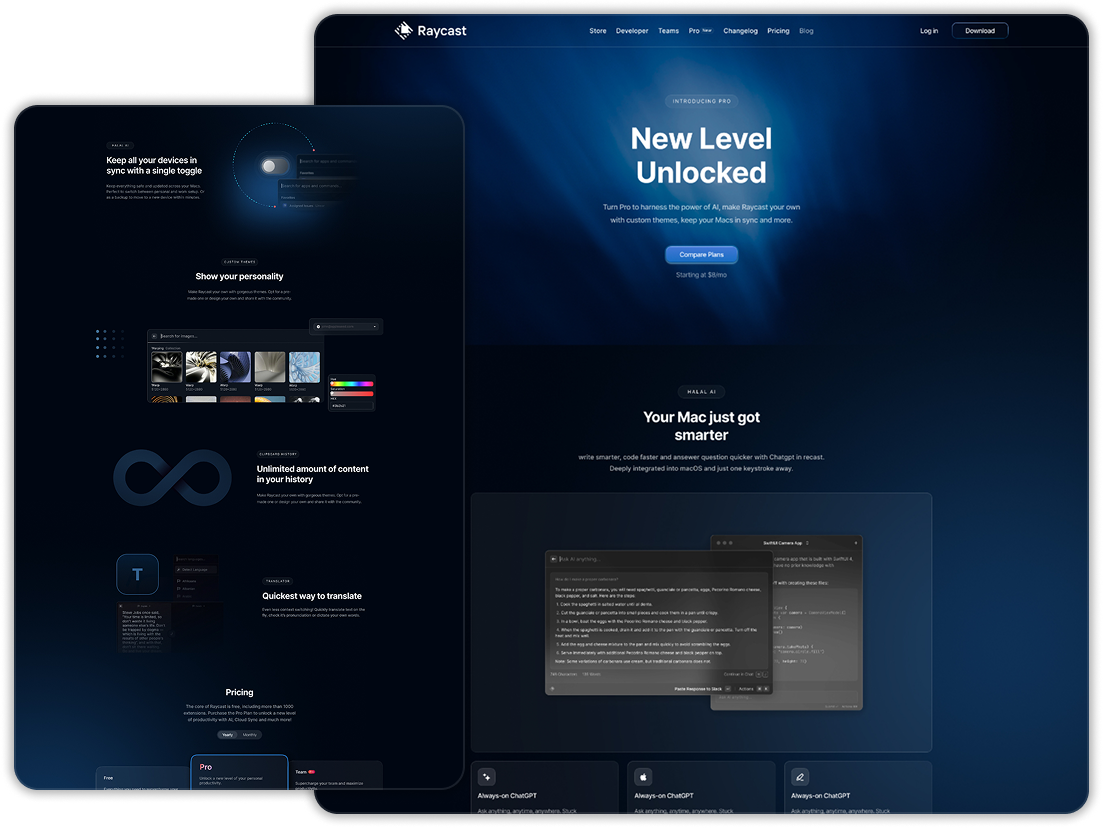Click the blue T translator icon

pos(137,574)
